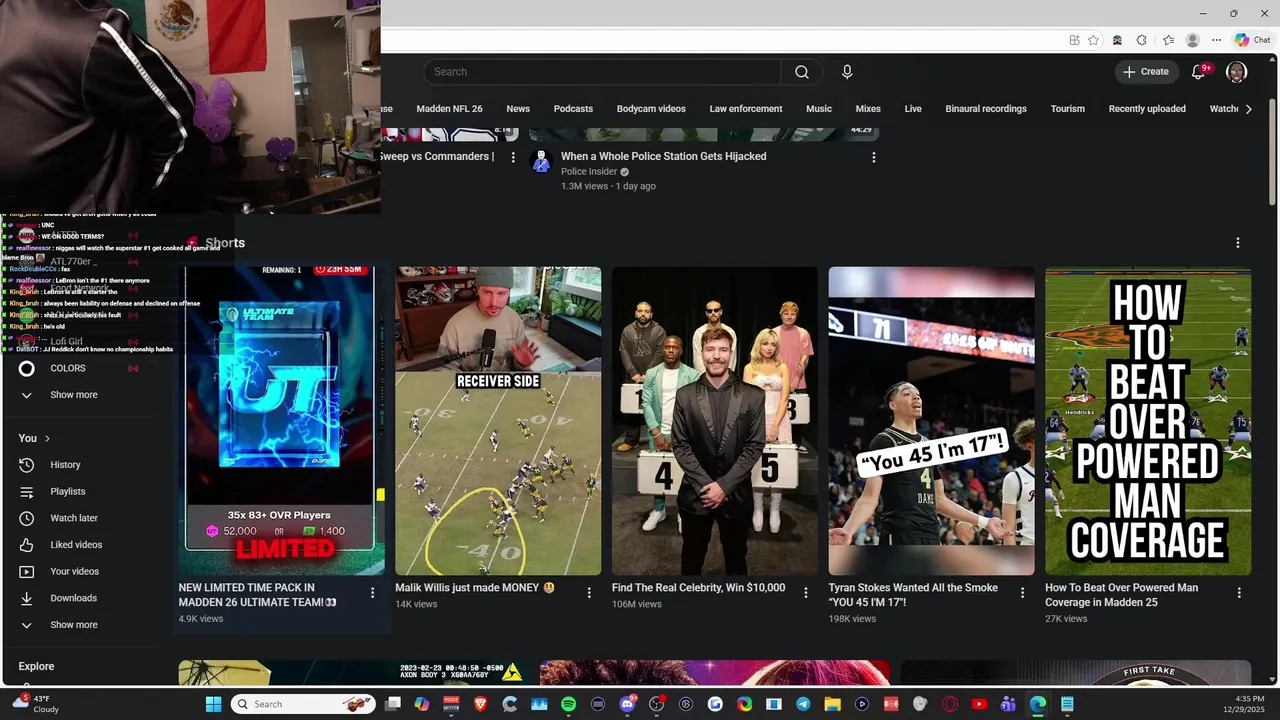This screenshot has height=720, width=1280.
Task: Select the Recently uploaded chip
Action: click(x=1147, y=109)
